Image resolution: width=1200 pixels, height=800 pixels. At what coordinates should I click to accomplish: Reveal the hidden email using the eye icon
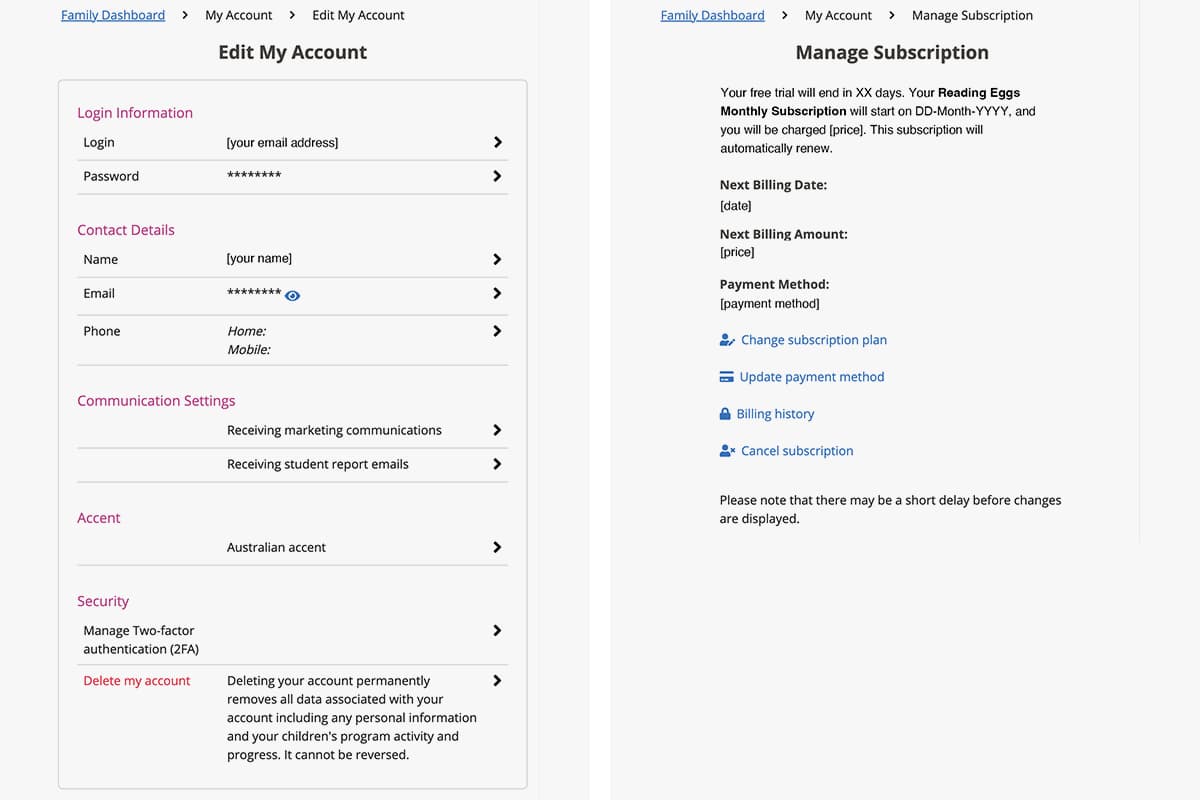291,295
